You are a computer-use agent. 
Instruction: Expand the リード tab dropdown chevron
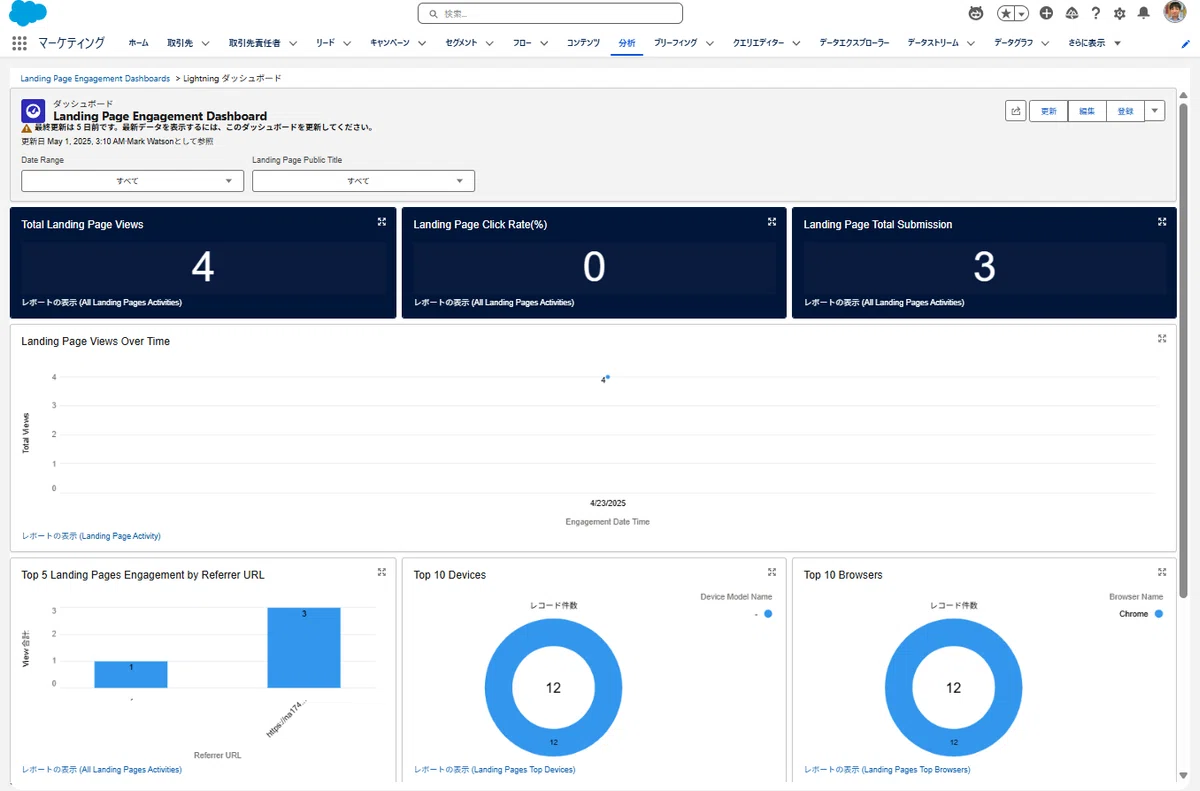click(x=347, y=43)
